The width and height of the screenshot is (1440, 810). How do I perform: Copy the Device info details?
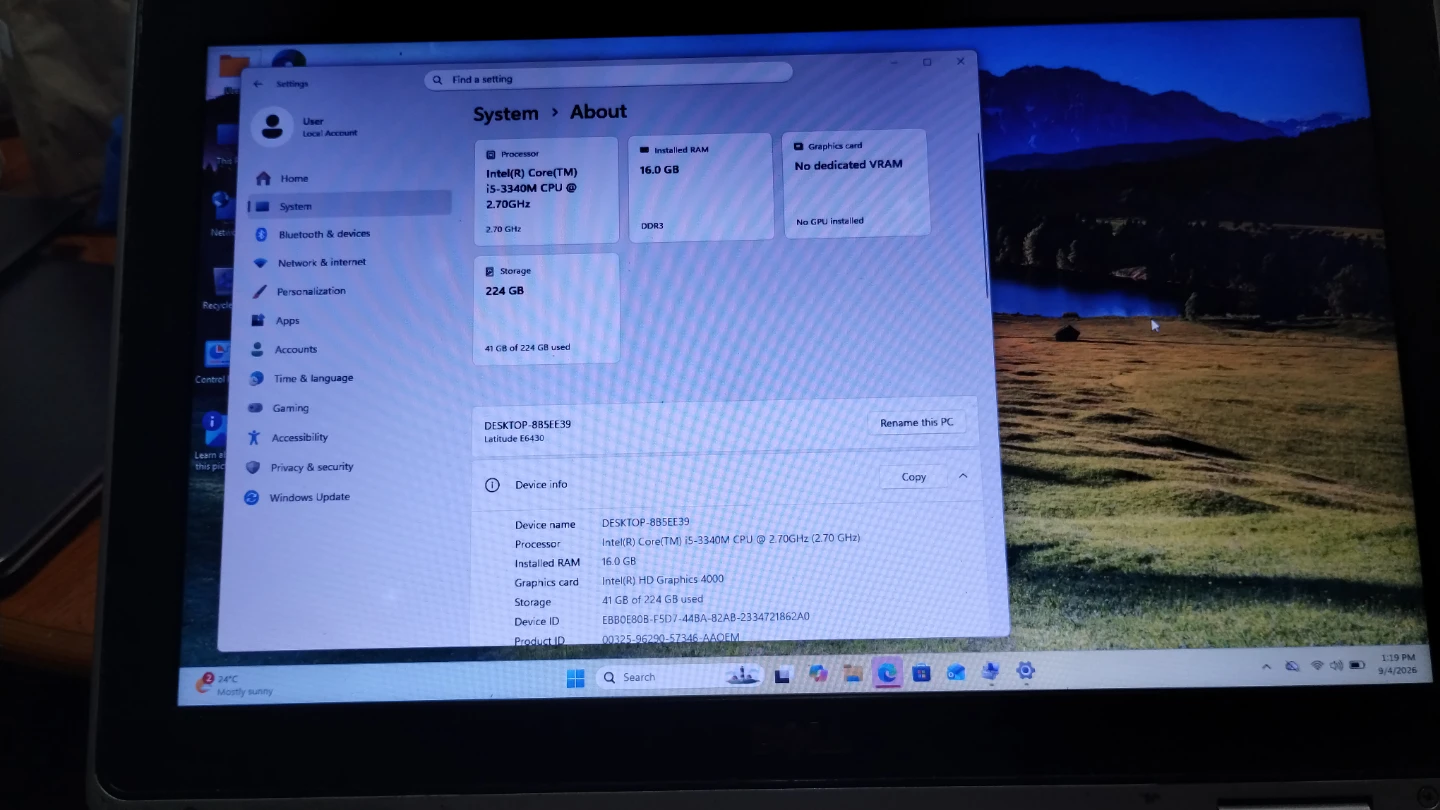click(x=913, y=477)
